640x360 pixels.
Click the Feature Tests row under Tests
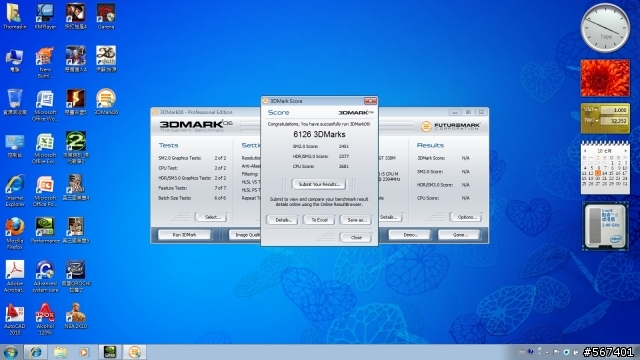(x=192, y=188)
